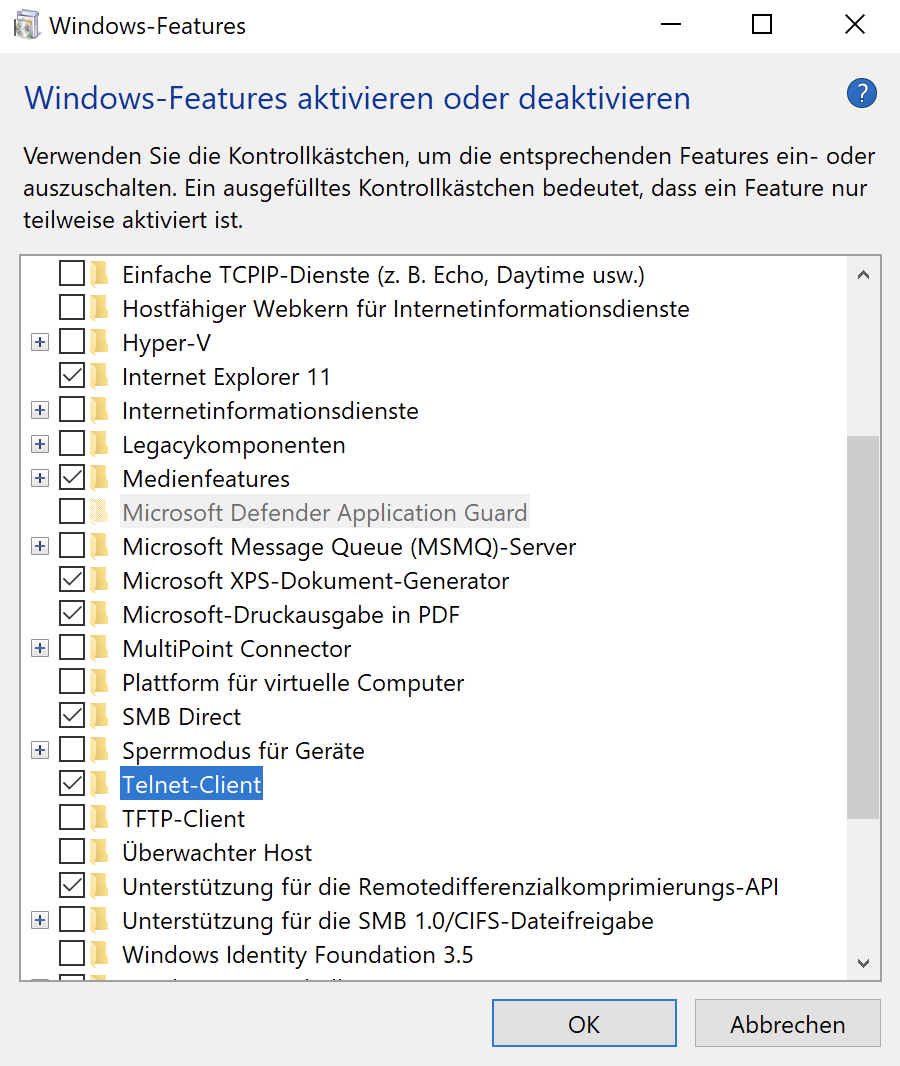Image resolution: width=900 pixels, height=1066 pixels.
Task: Uncheck the Telnet-Client checkbox
Action: click(x=72, y=783)
